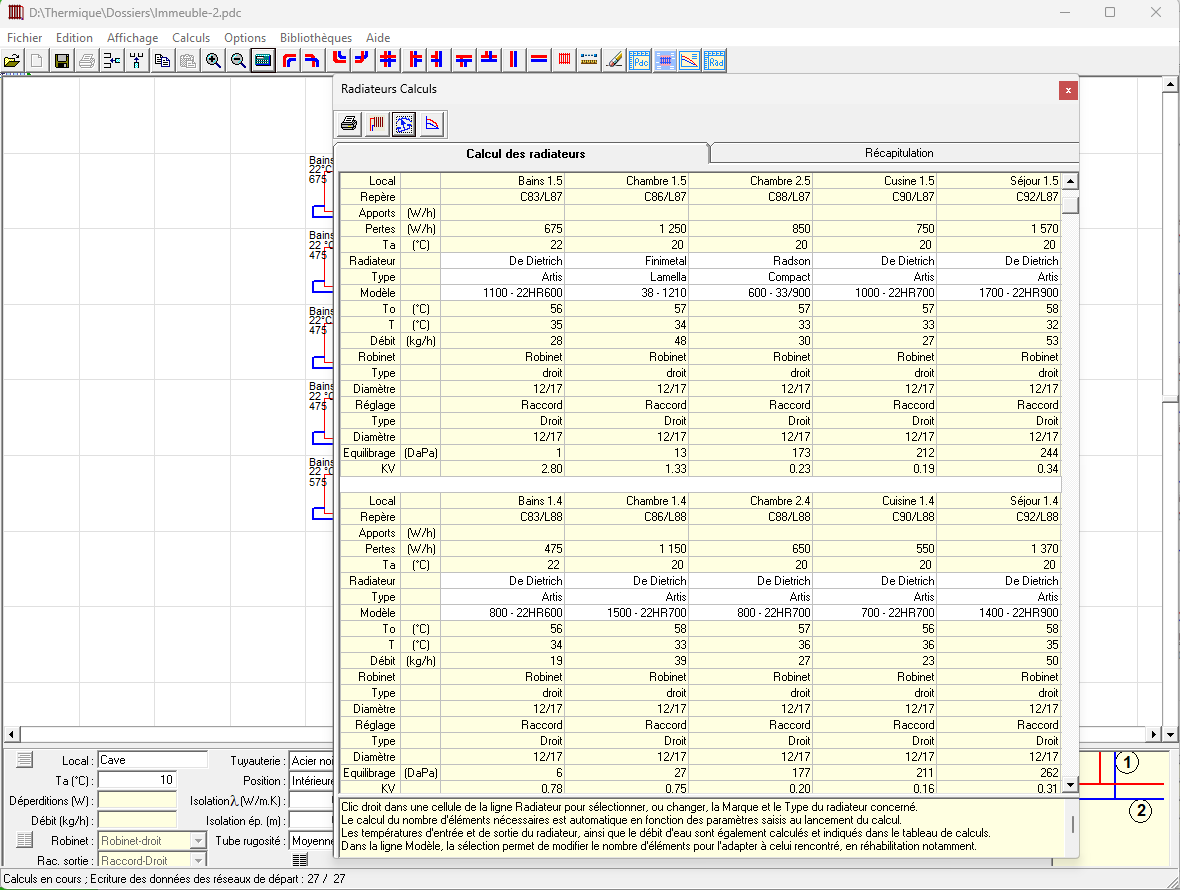Click the zoom in magnifier icon
This screenshot has height=890, width=1180.
213,61
